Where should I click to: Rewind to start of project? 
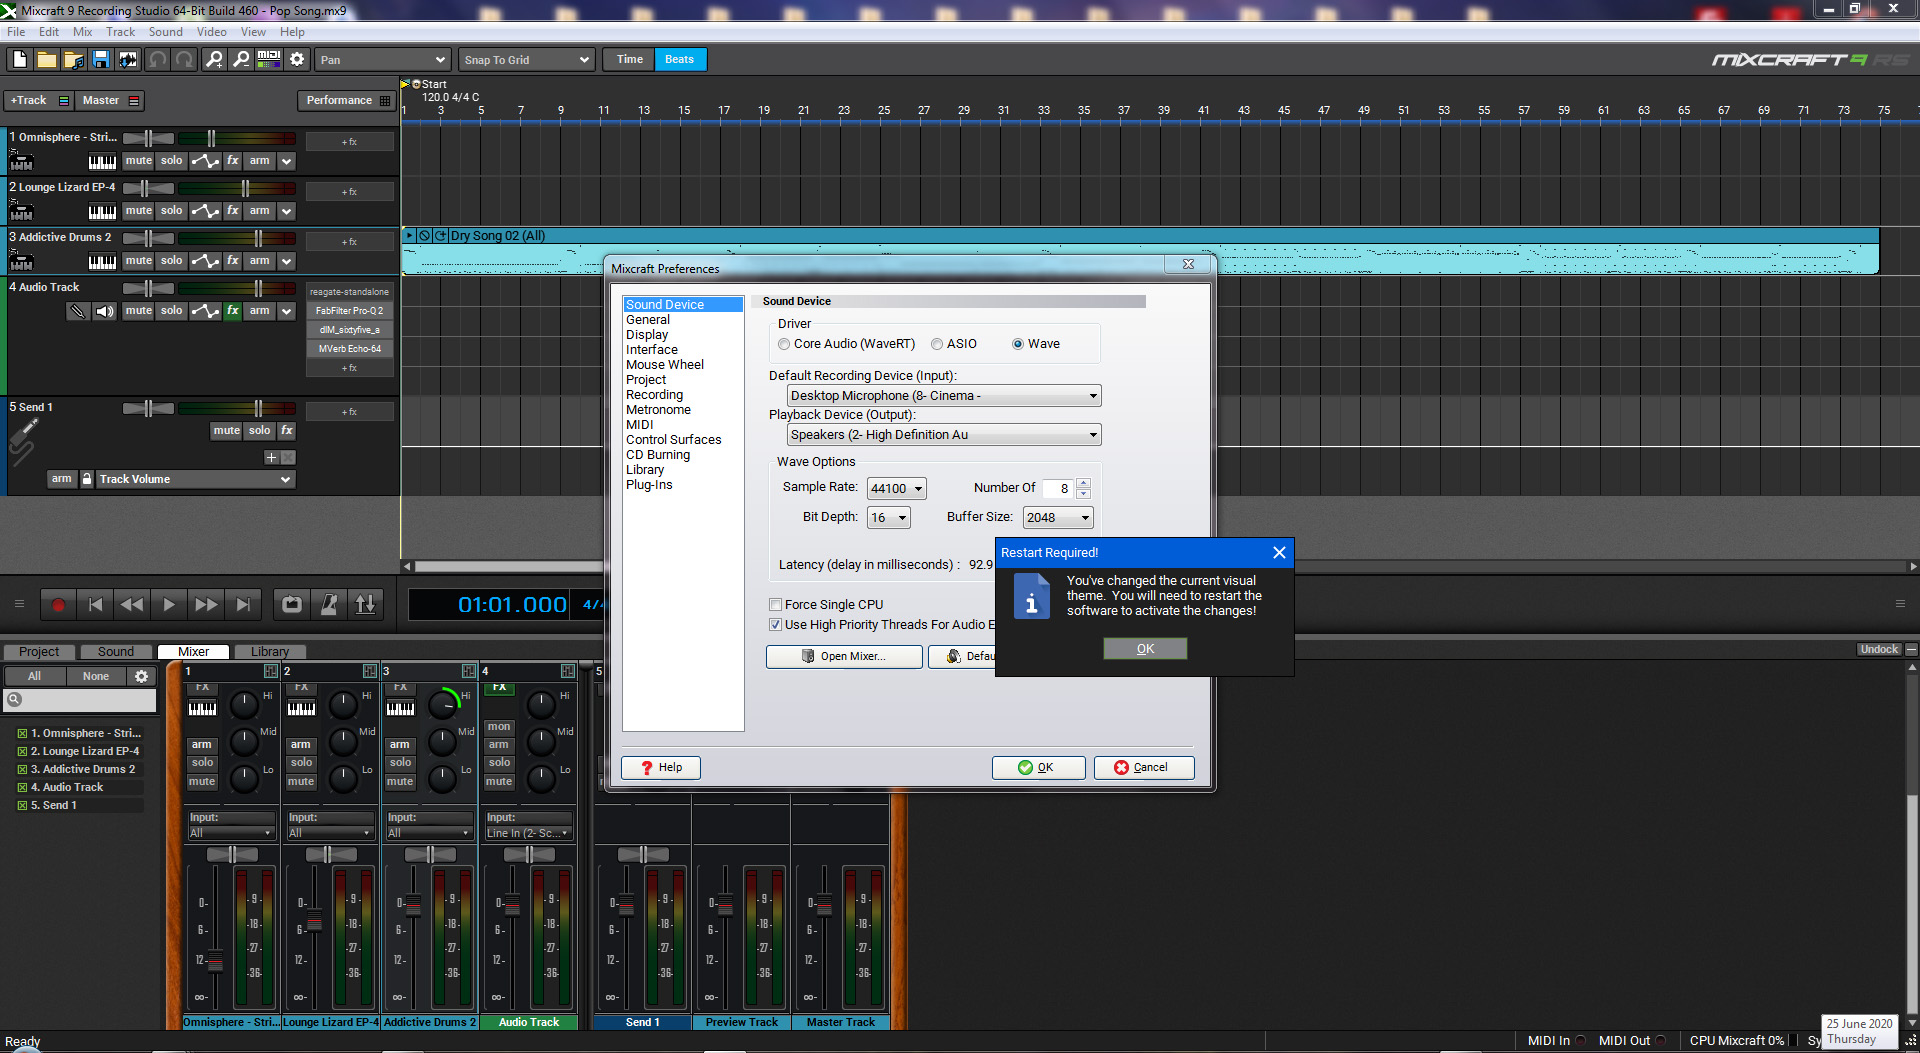[x=95, y=604]
